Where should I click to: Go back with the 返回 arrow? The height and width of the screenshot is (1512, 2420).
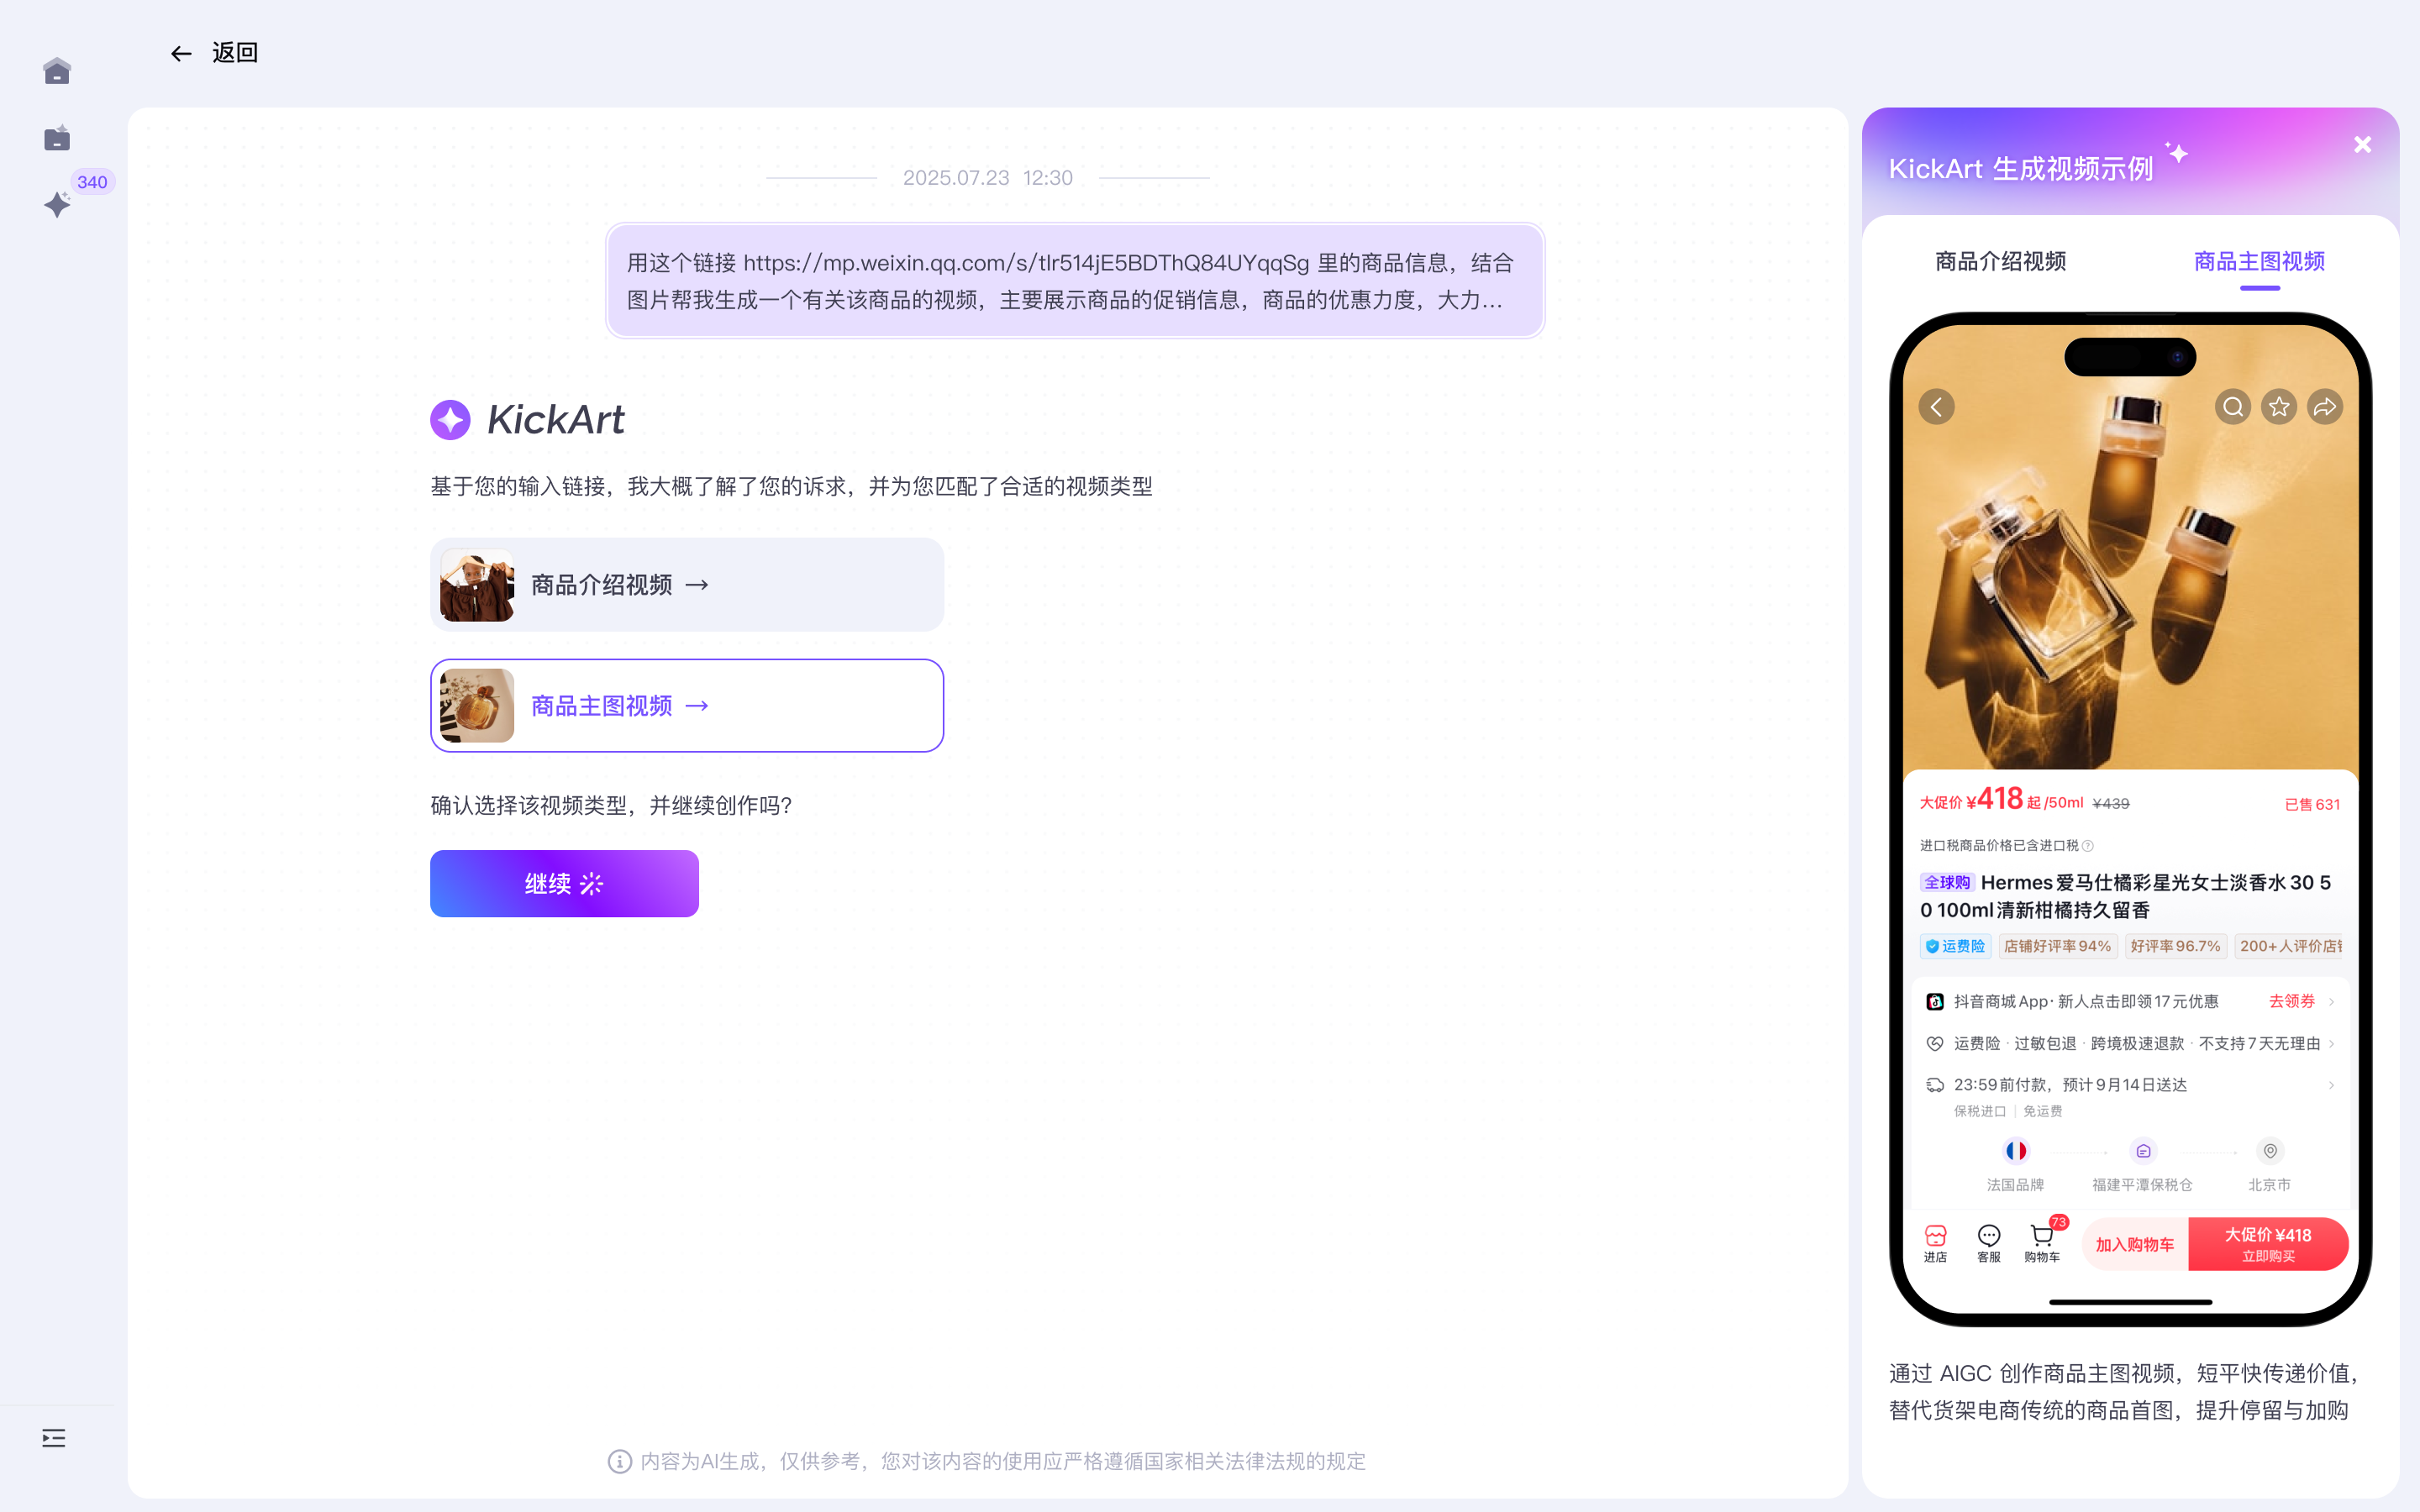(x=214, y=53)
